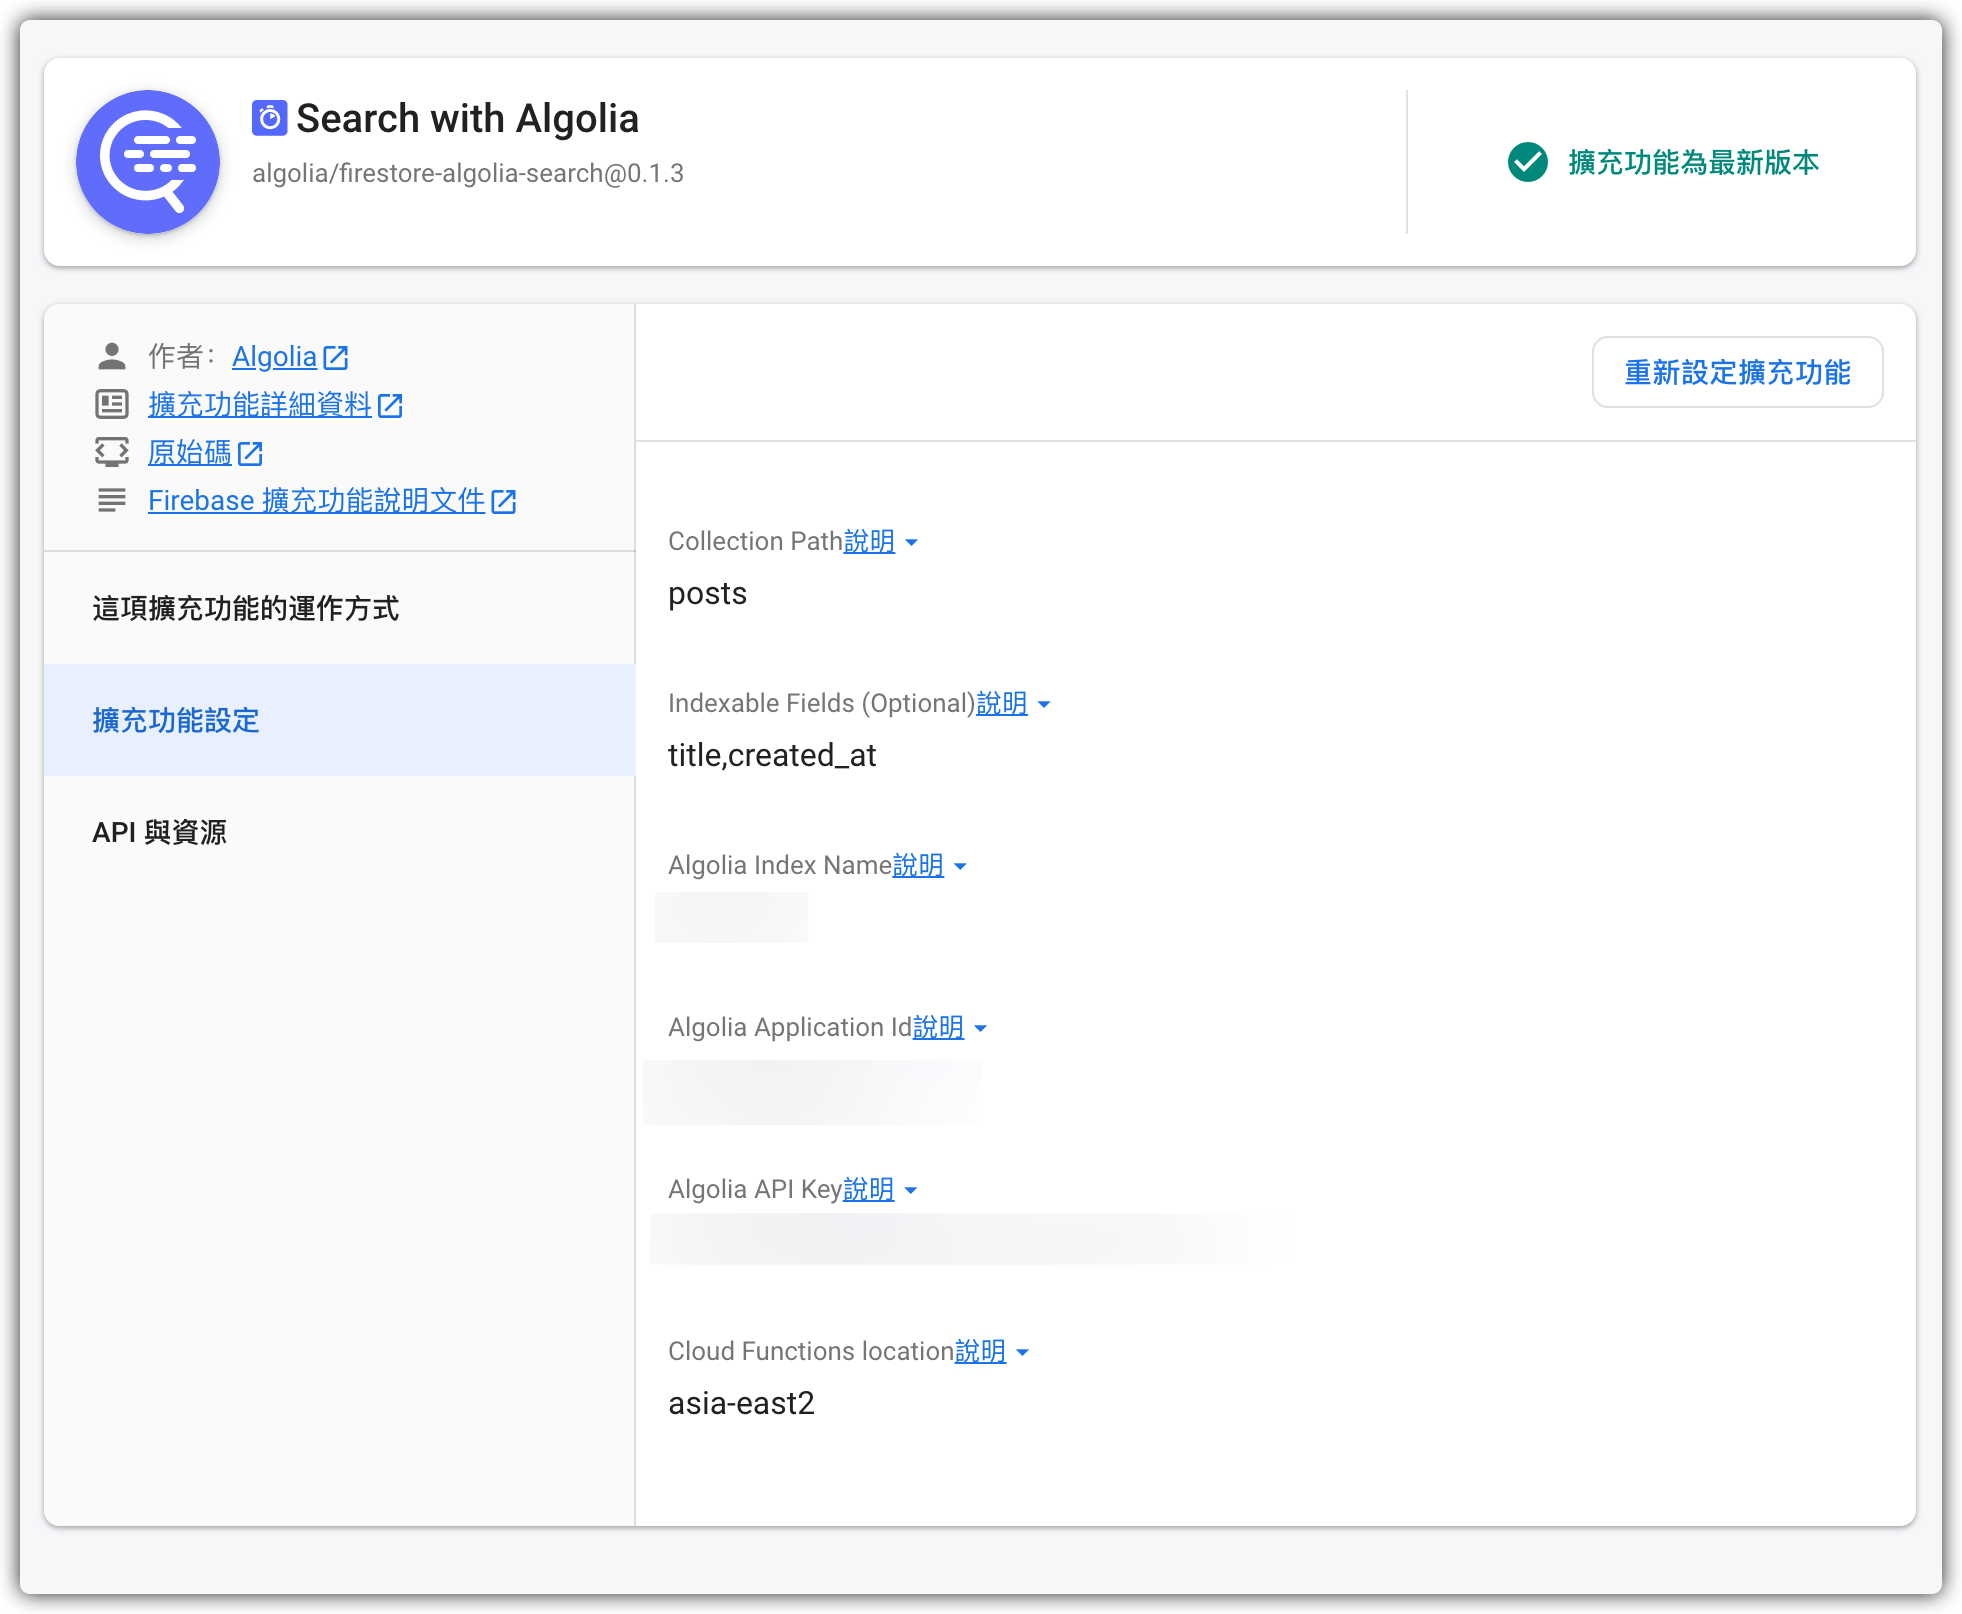This screenshot has width=1962, height=1614.
Task: Expand the Collection Path description arrow
Action: (911, 542)
